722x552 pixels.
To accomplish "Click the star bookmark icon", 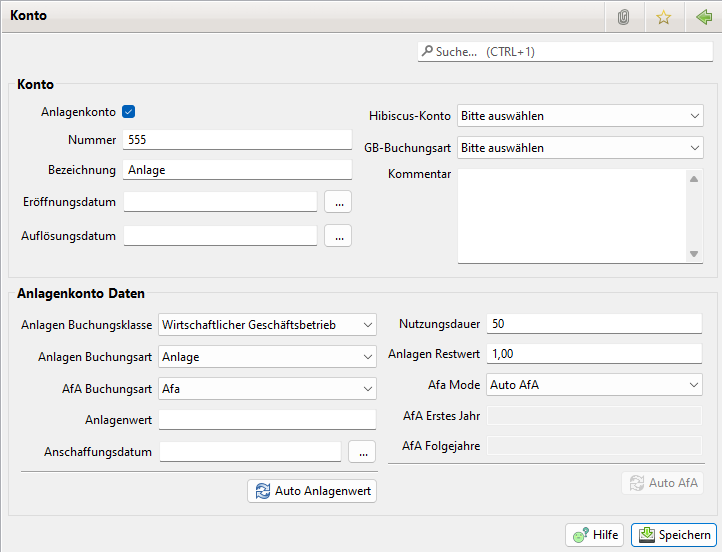I will coord(662,17).
